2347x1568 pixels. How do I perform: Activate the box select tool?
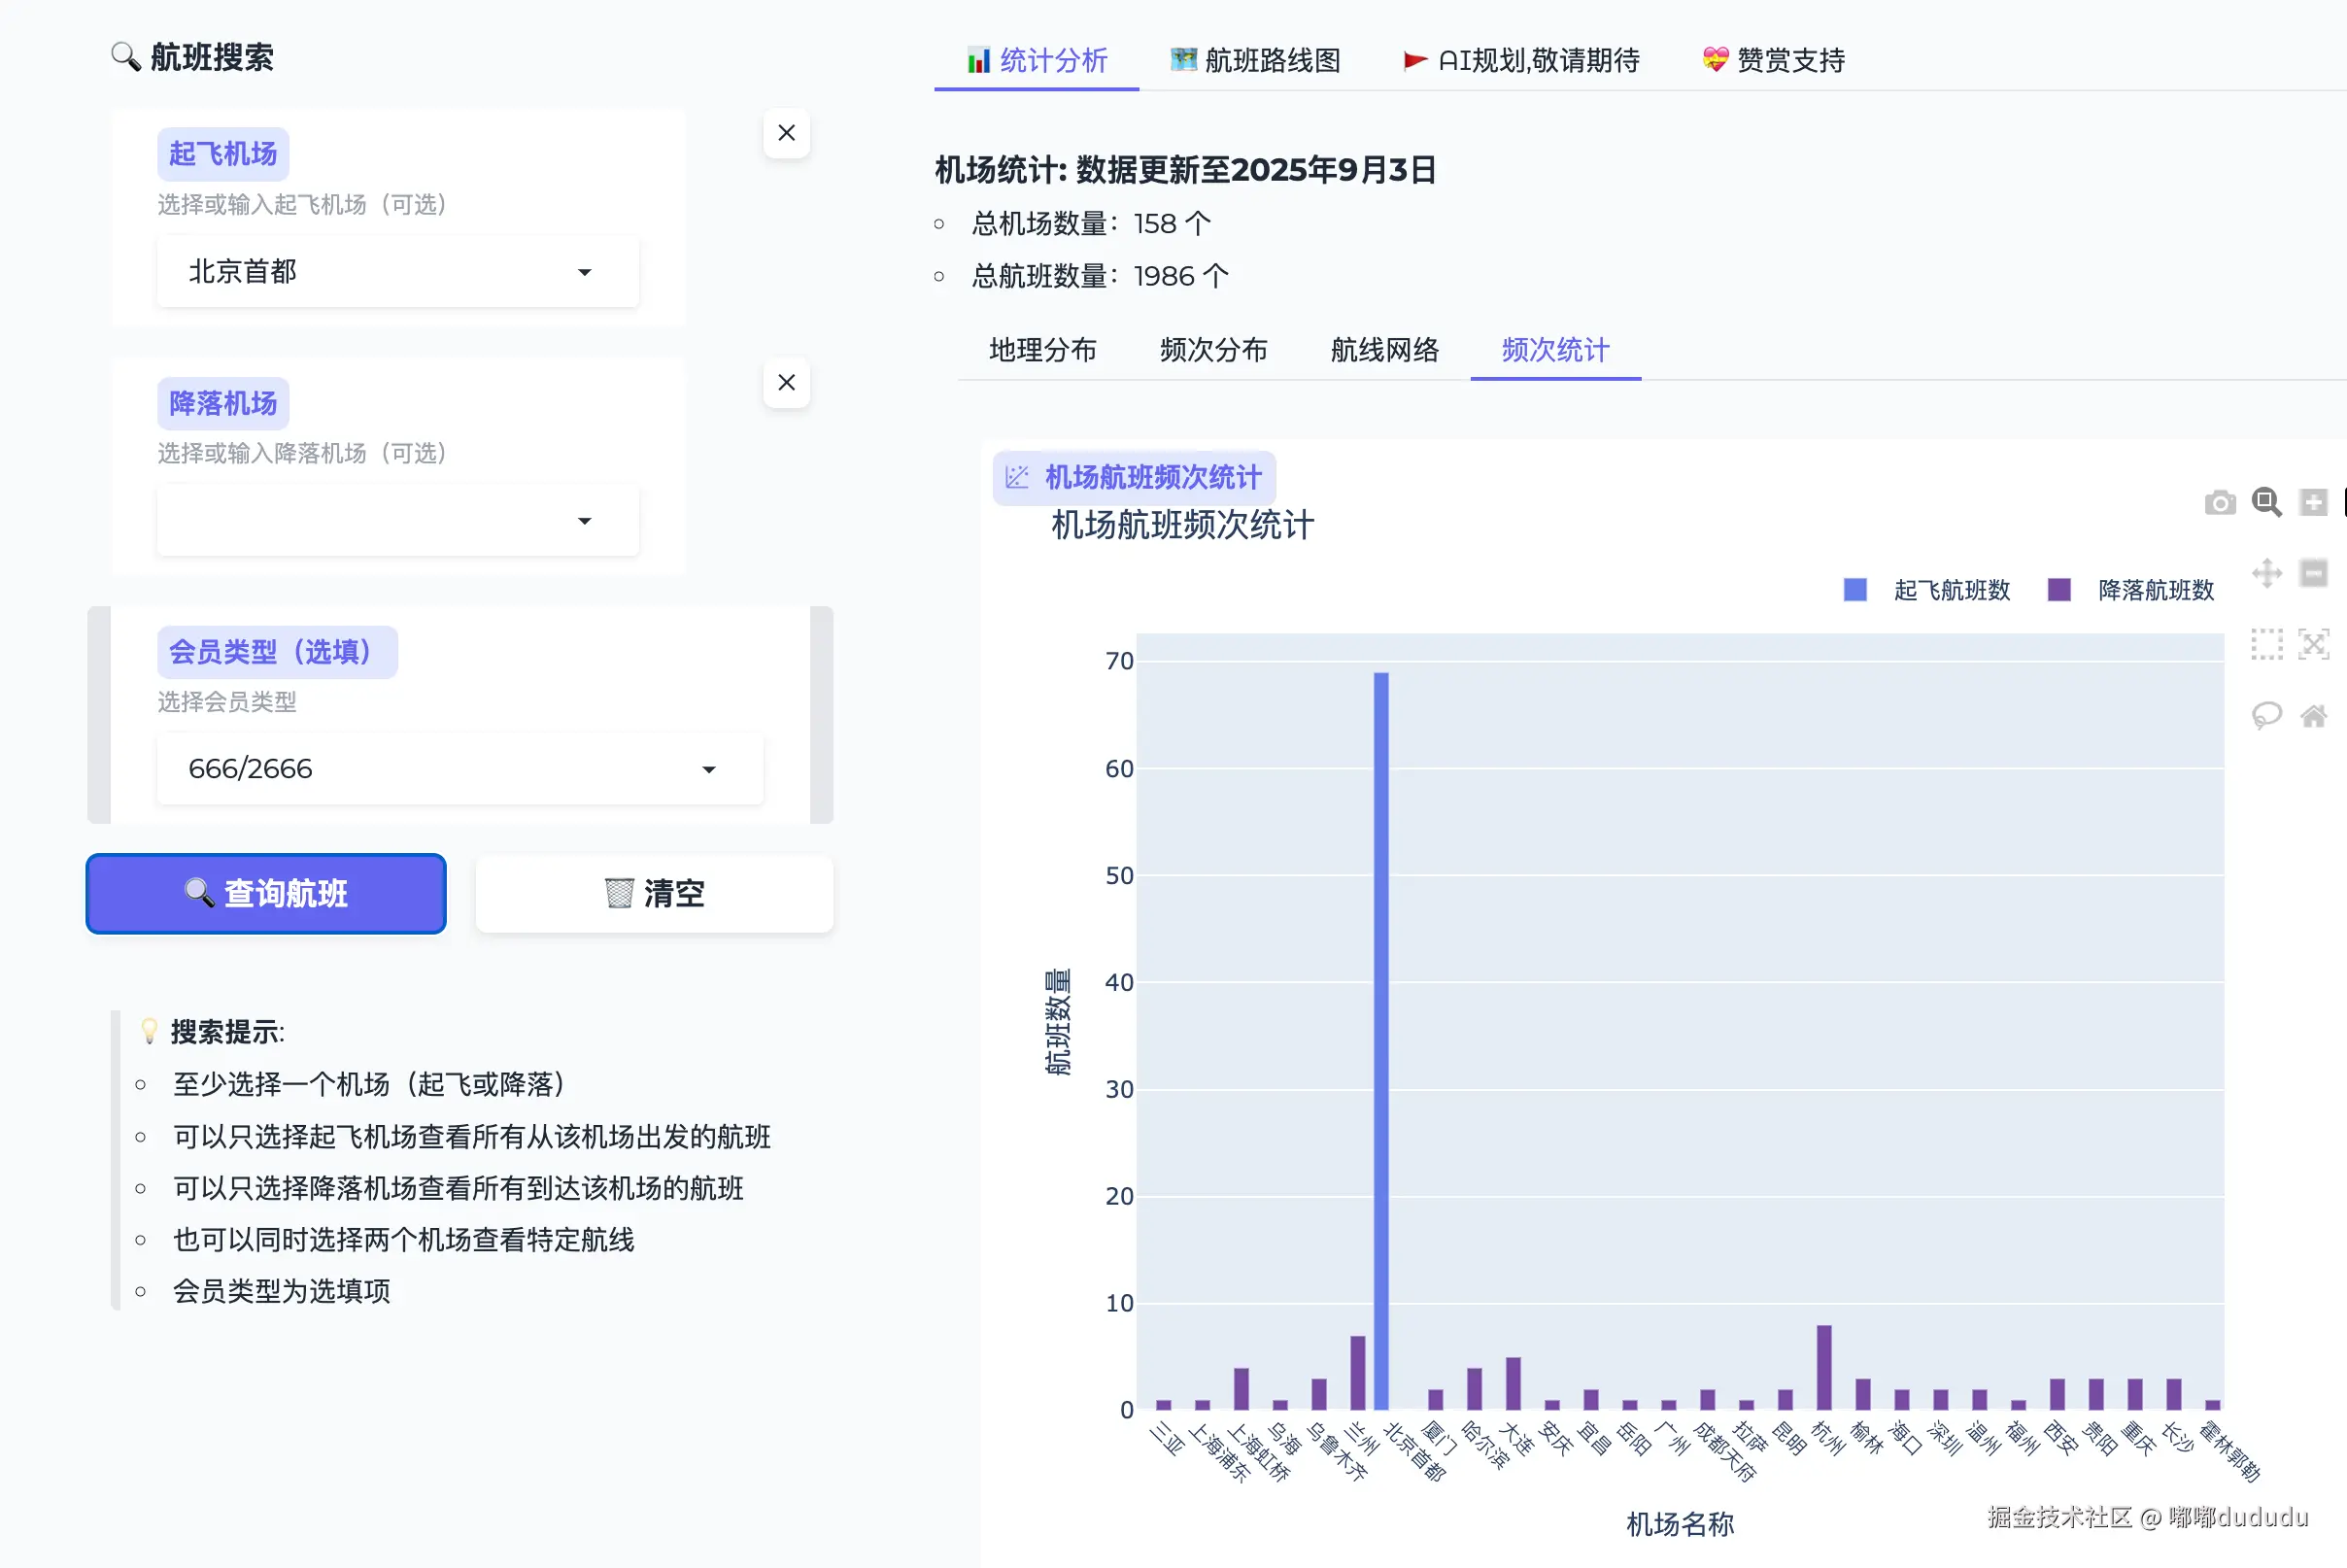coord(2266,644)
